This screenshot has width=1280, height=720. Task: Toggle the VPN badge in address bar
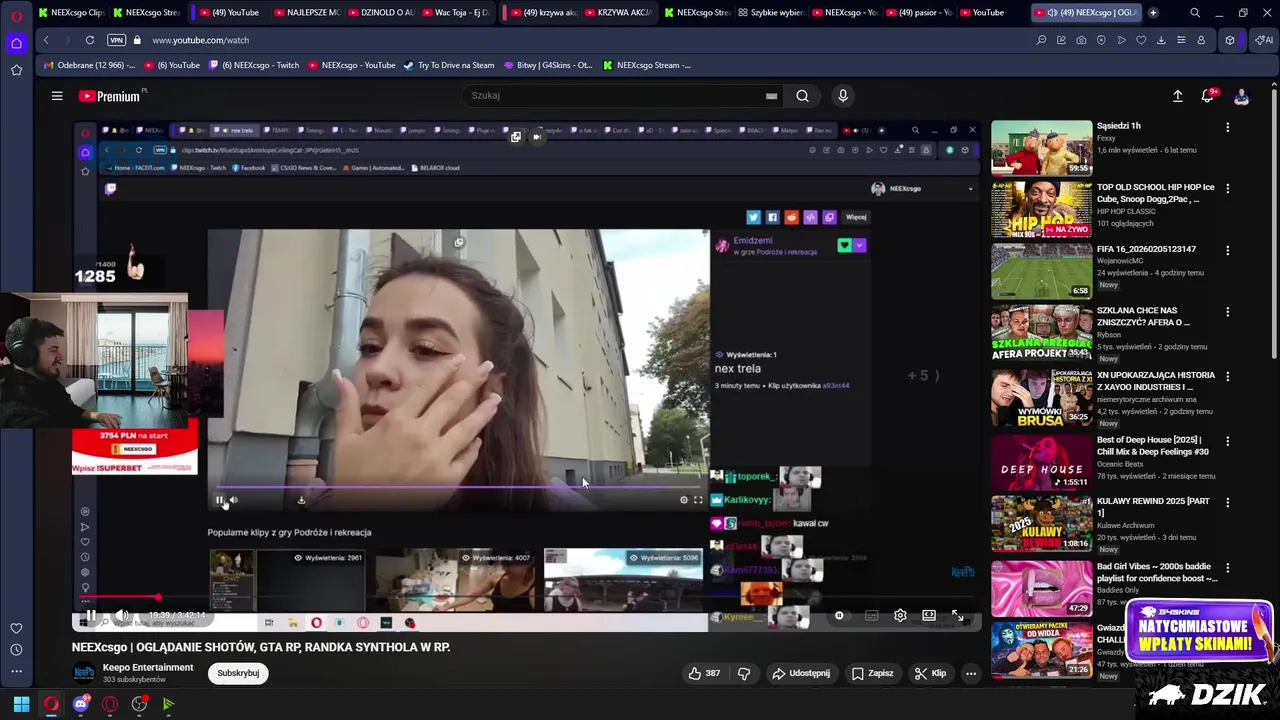[117, 40]
